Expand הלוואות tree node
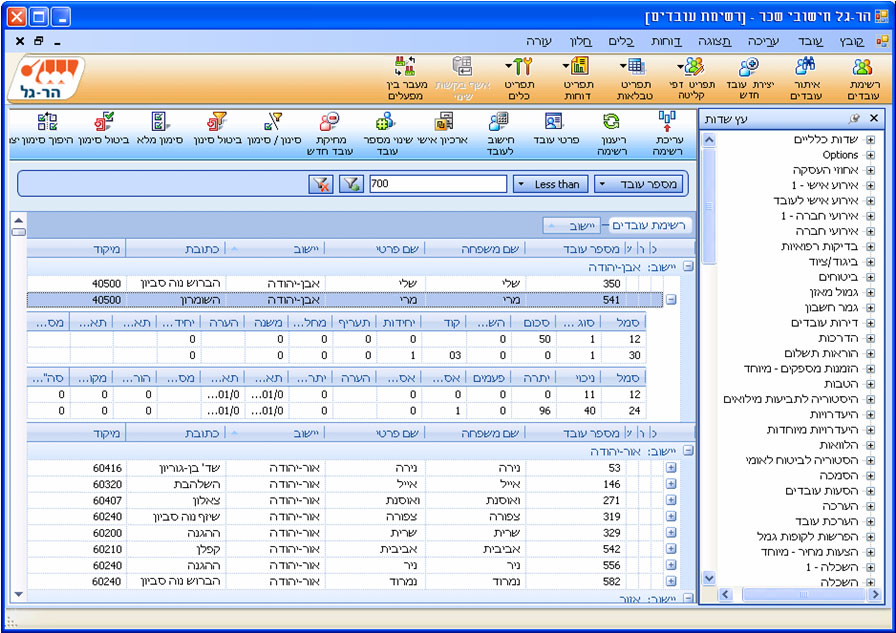The width and height of the screenshot is (896, 633). (x=870, y=445)
